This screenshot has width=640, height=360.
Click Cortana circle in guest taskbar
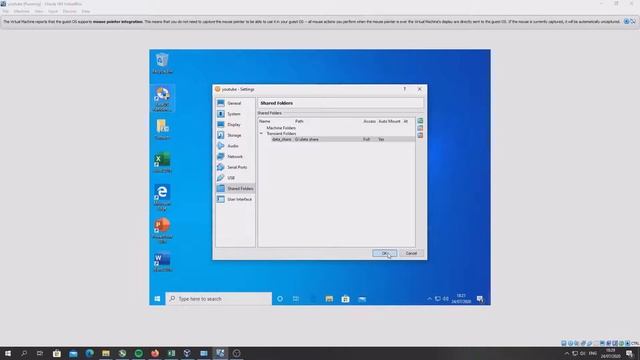280,299
